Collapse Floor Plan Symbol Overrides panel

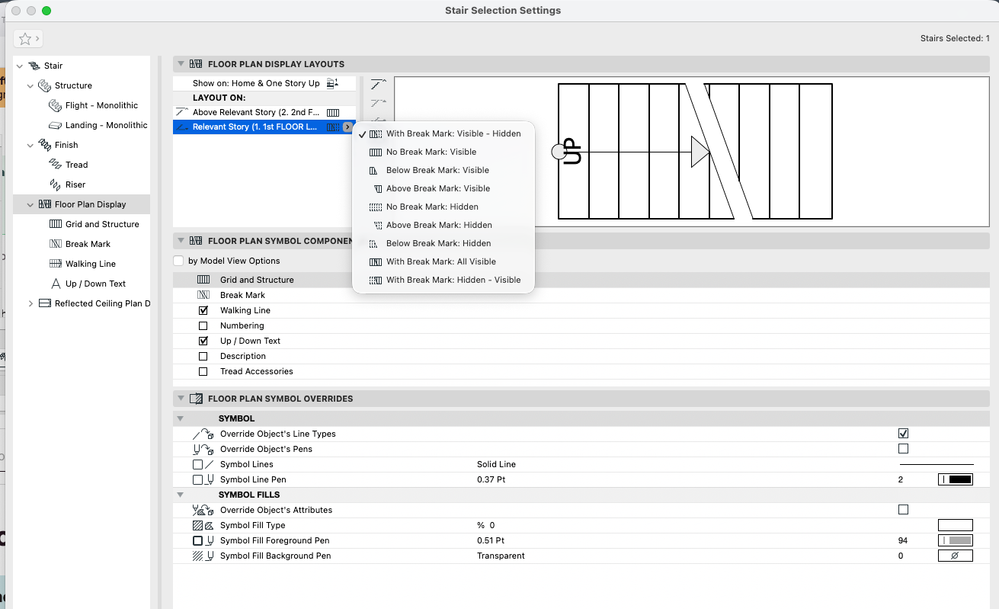pos(181,399)
